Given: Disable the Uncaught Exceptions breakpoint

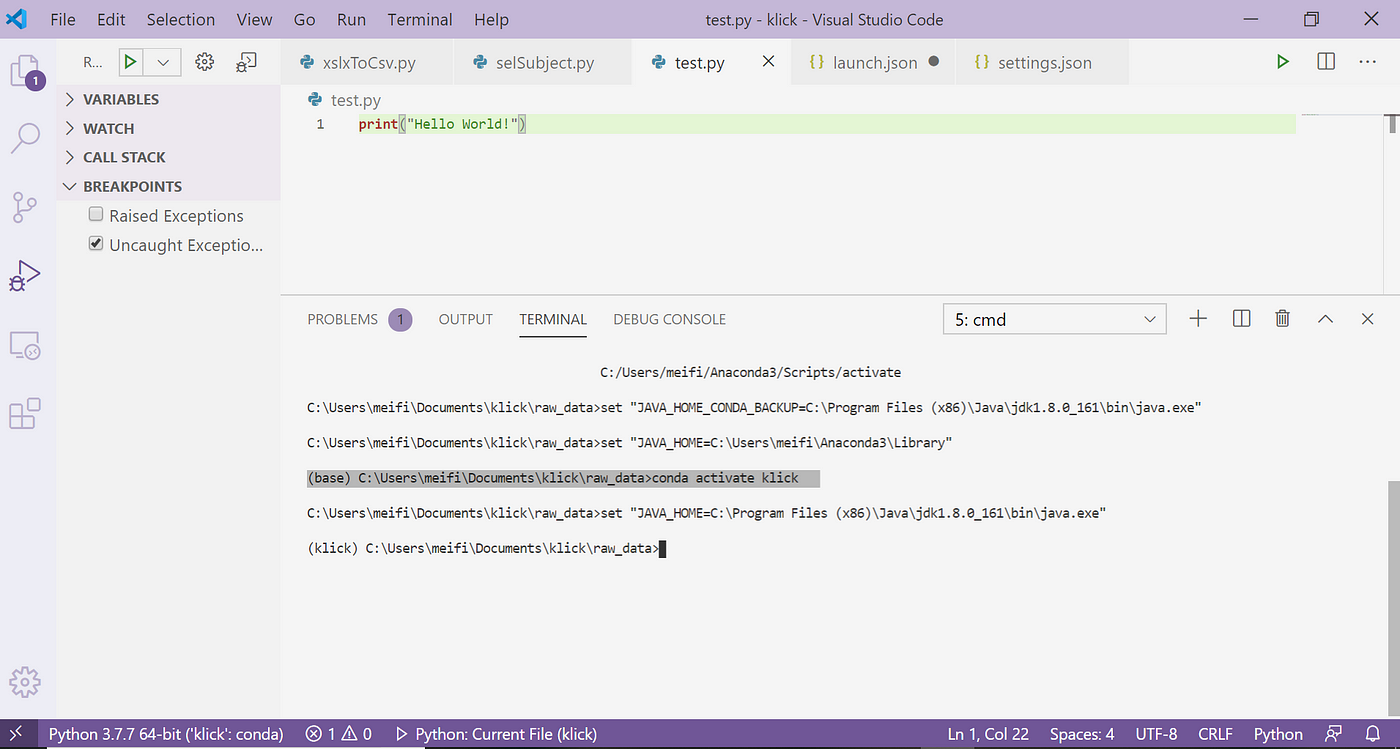Looking at the screenshot, I should 95,243.
